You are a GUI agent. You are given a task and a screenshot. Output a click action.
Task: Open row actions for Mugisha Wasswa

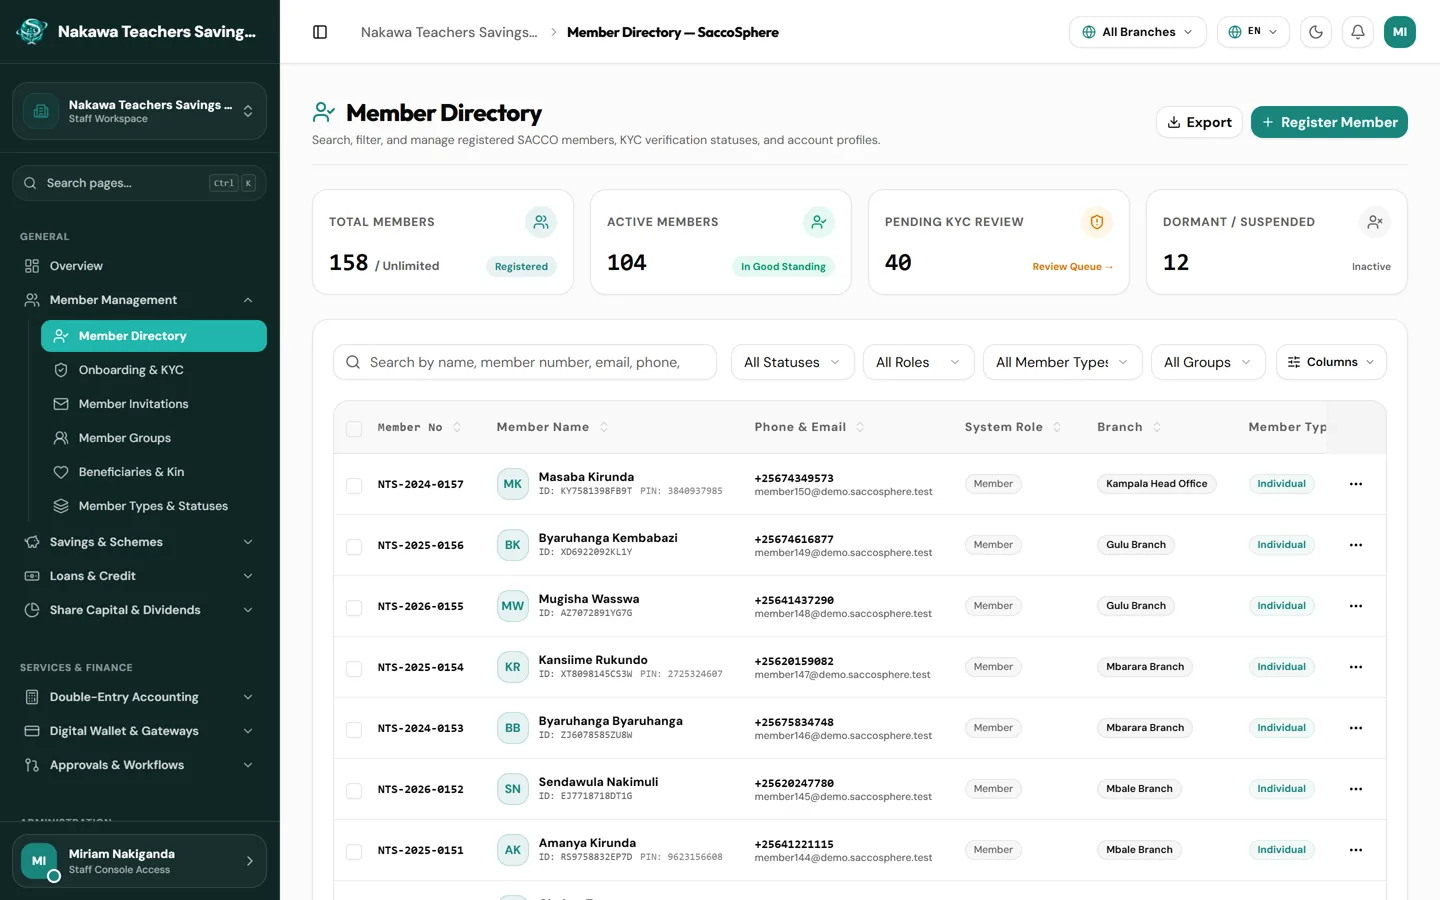pos(1356,606)
